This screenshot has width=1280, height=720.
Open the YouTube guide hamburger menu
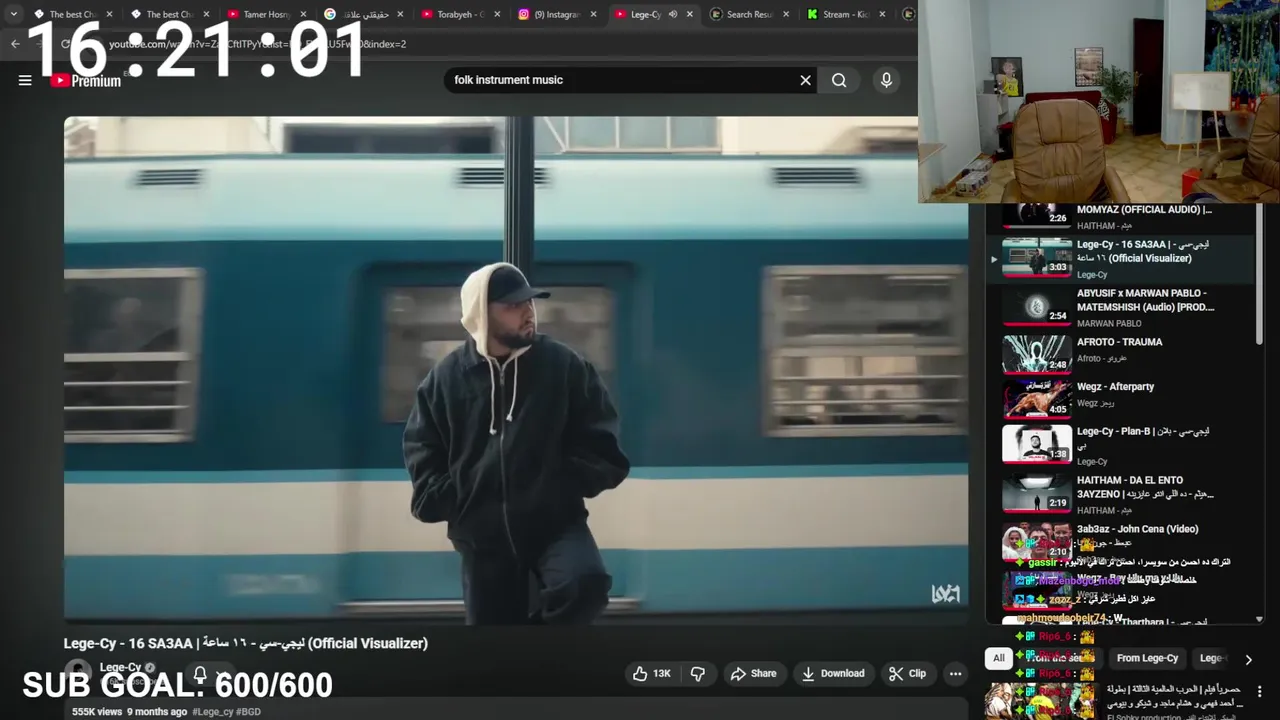click(25, 81)
